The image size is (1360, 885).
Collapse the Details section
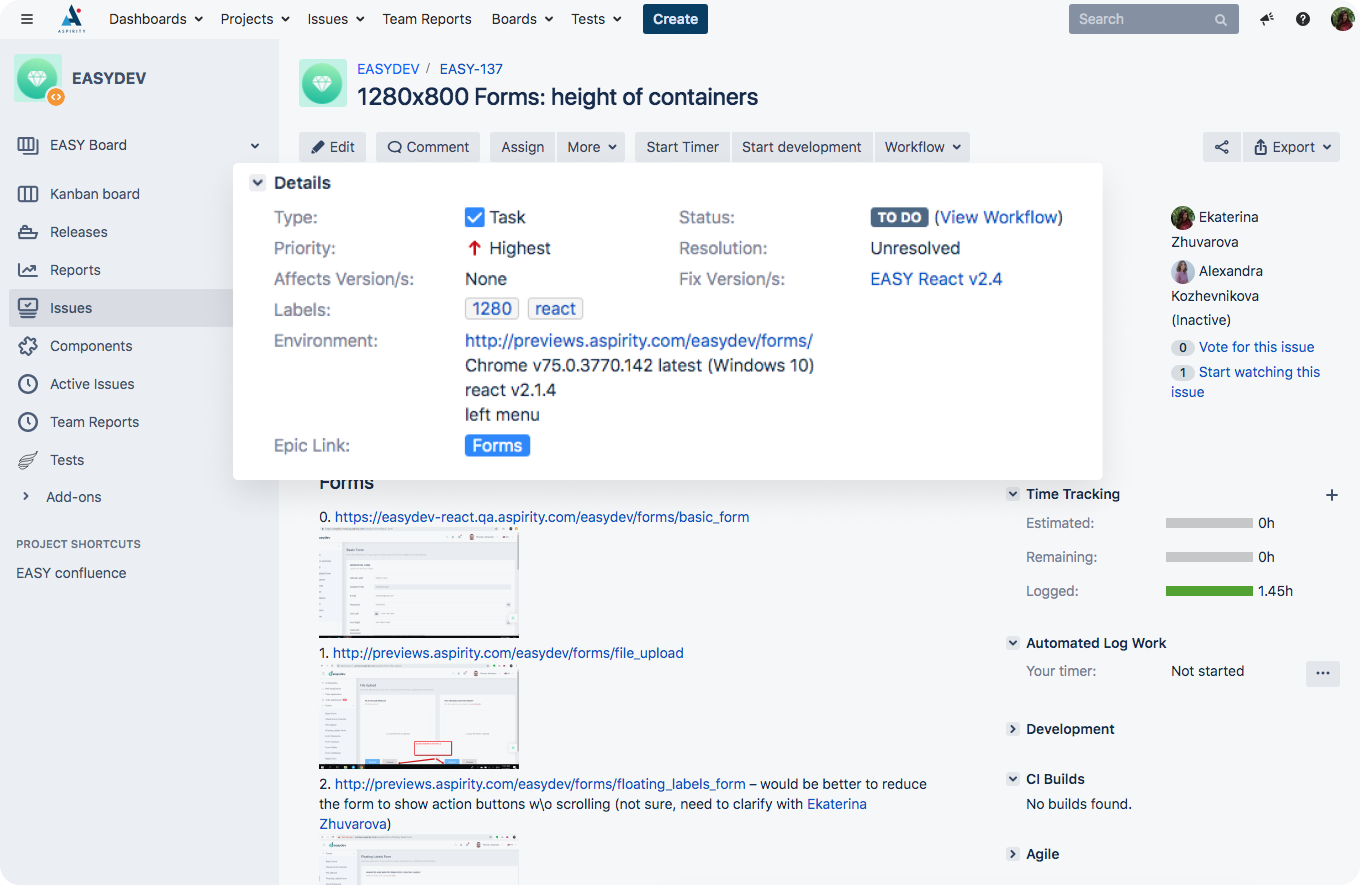point(258,183)
